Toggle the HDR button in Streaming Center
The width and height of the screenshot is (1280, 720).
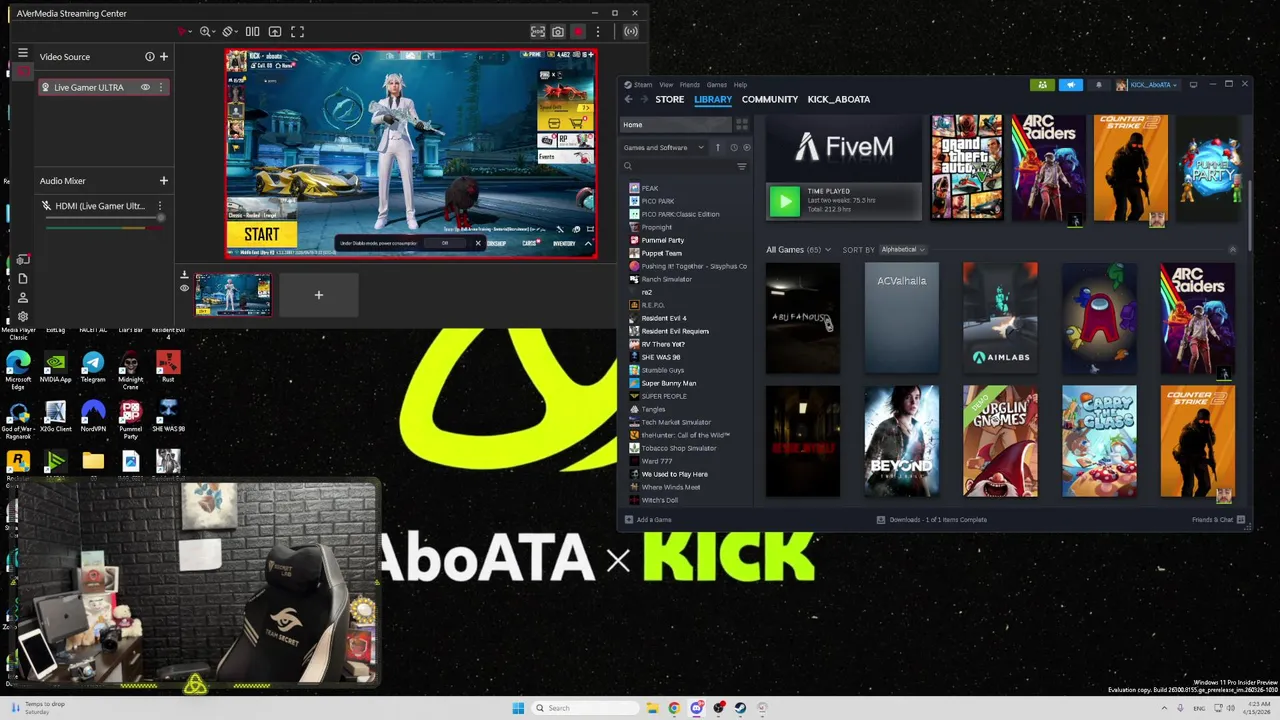click(x=538, y=32)
